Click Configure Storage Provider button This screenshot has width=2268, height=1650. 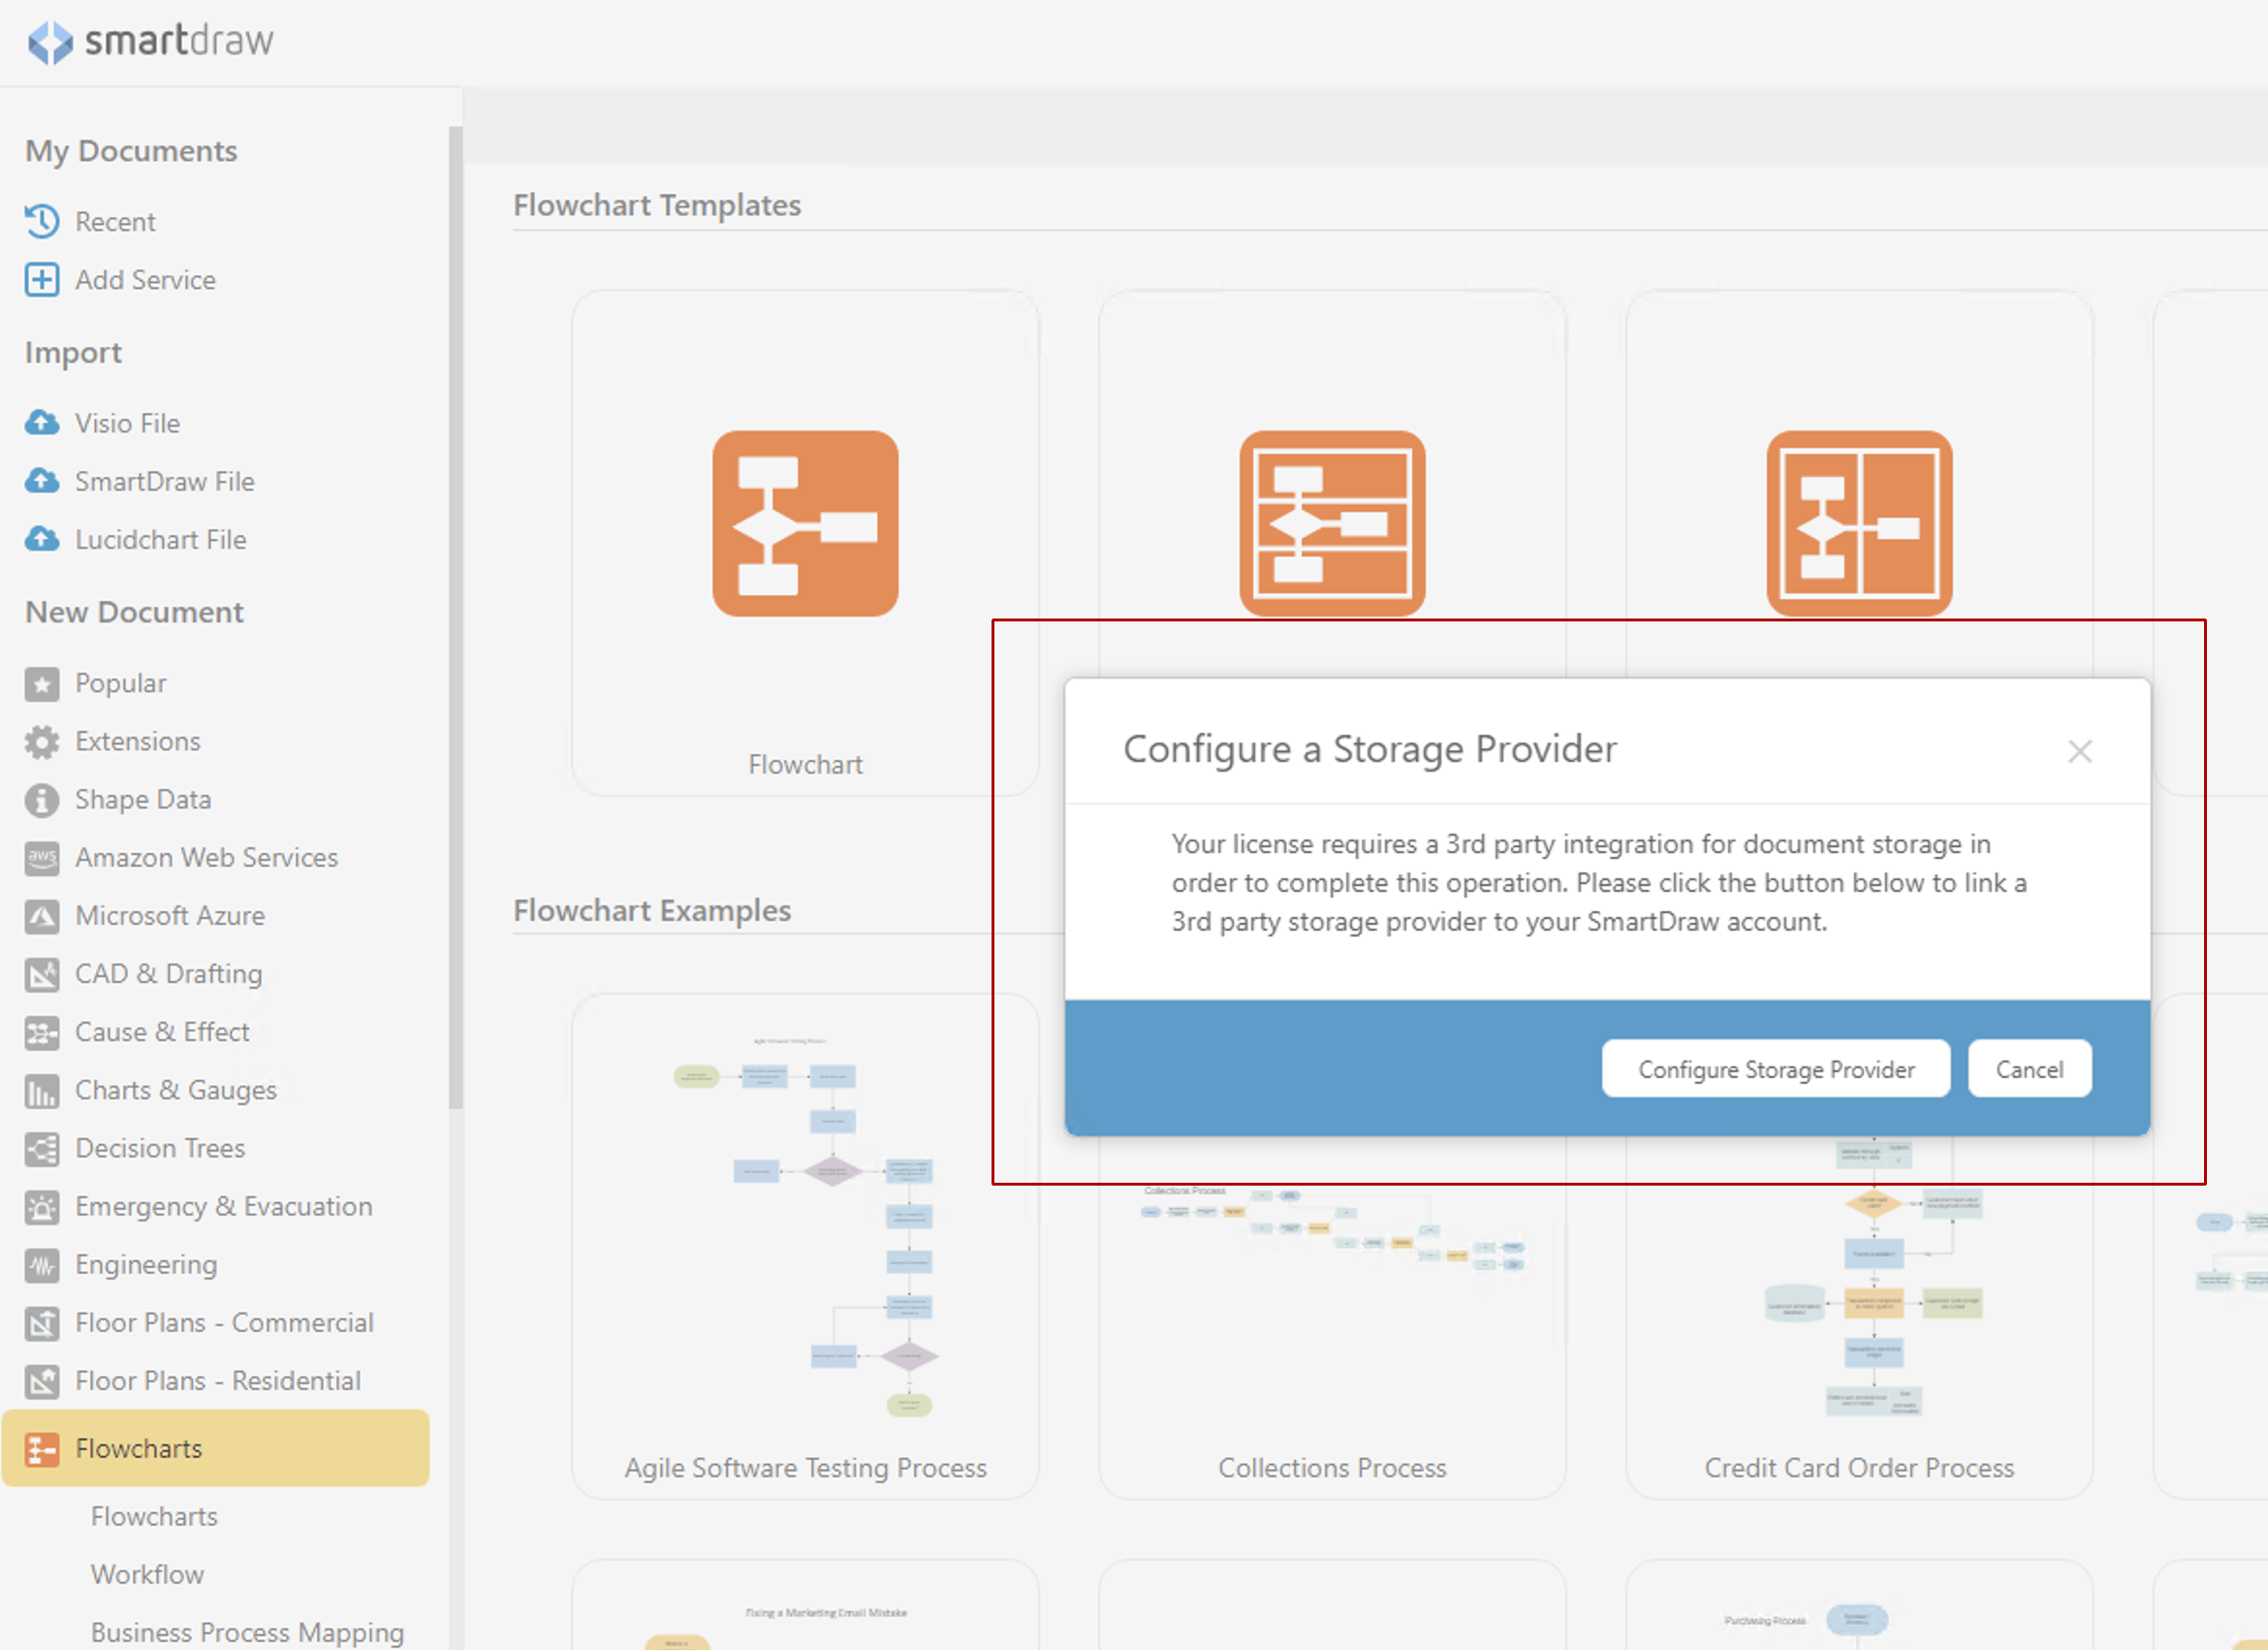coord(1775,1069)
